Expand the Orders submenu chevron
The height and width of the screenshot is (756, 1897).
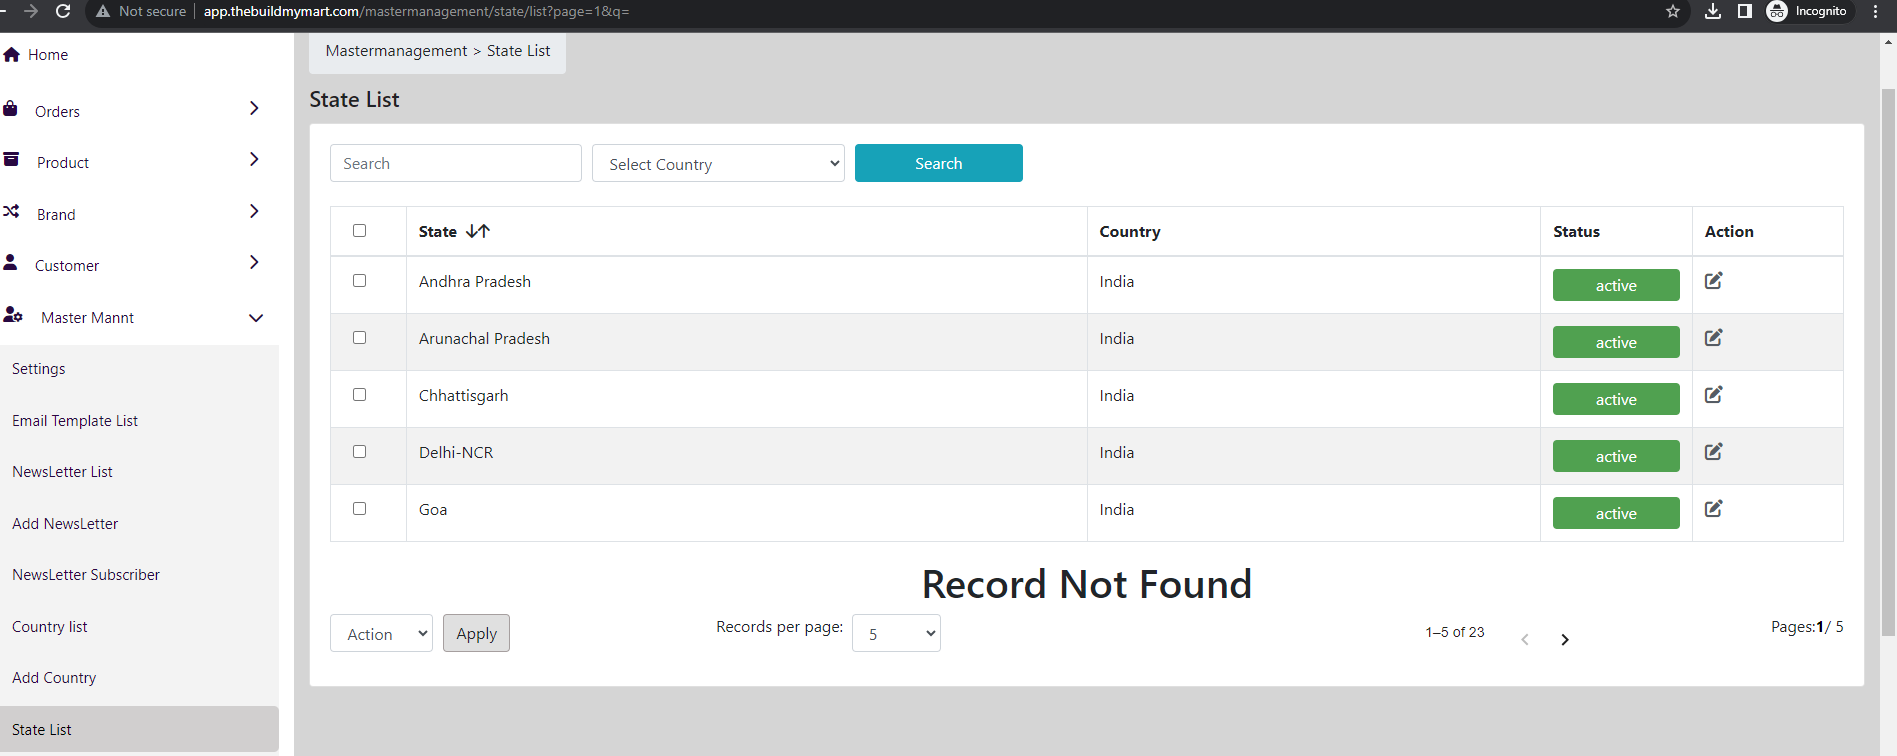(x=254, y=108)
